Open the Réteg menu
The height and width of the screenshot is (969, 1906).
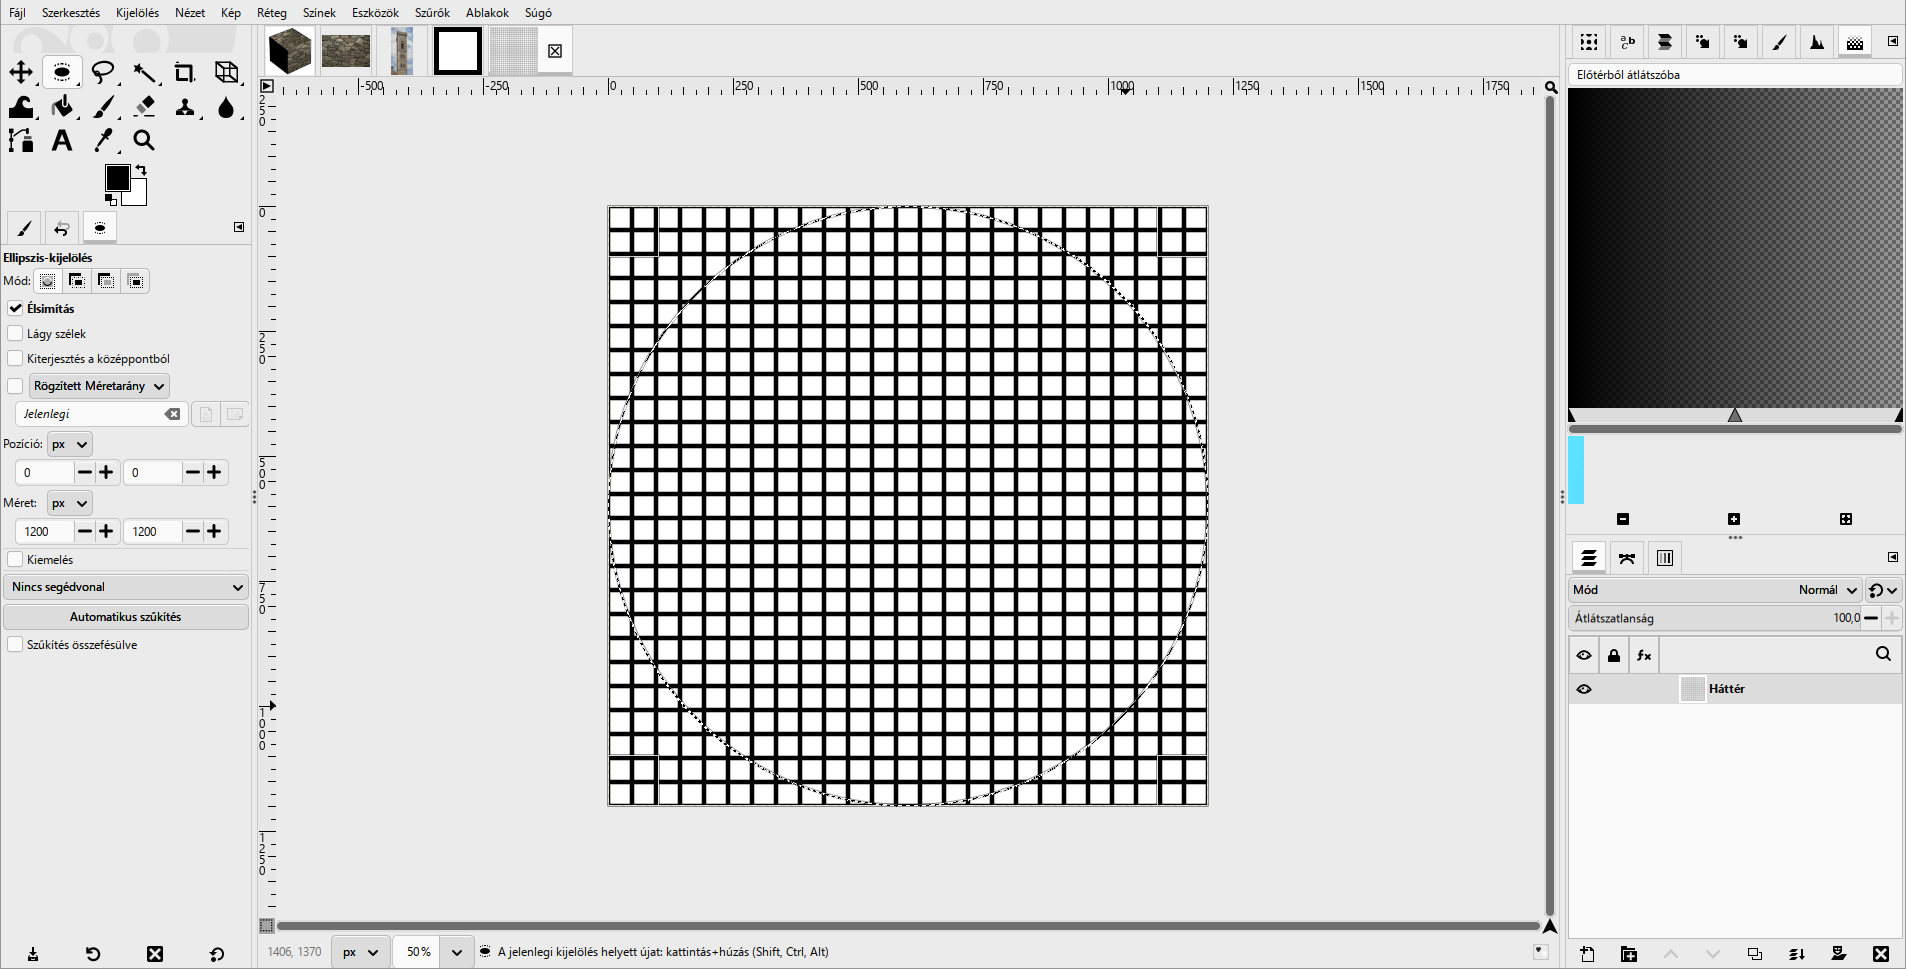click(271, 13)
